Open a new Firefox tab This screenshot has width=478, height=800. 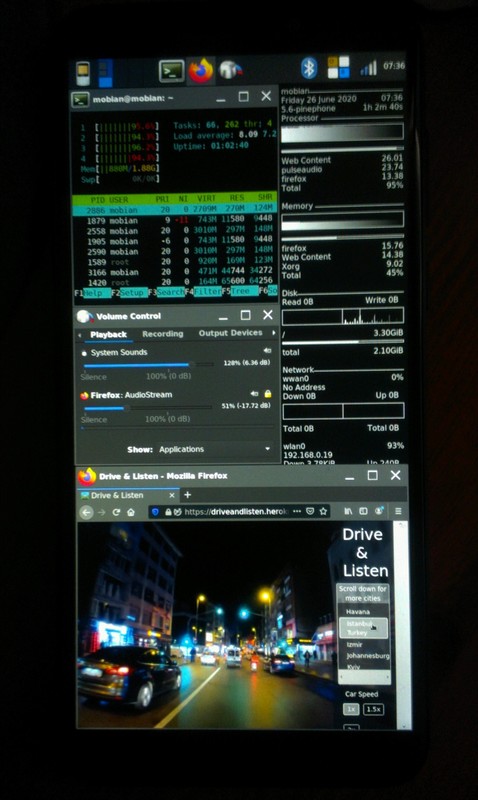coord(188,495)
